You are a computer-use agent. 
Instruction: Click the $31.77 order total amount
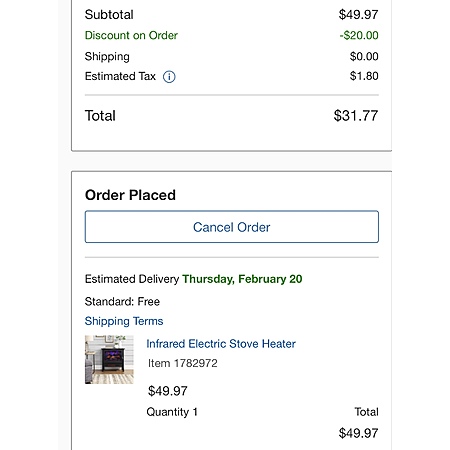356,116
